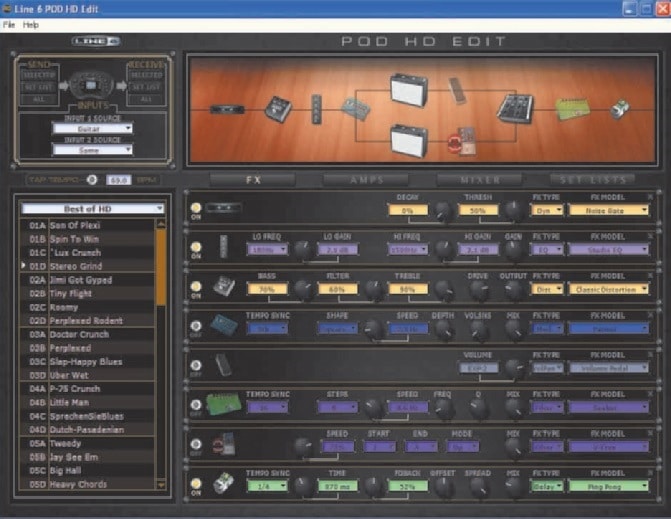Enable the green filter effect in sixth row
Viewport: 671px width, 519px height.
click(x=196, y=404)
